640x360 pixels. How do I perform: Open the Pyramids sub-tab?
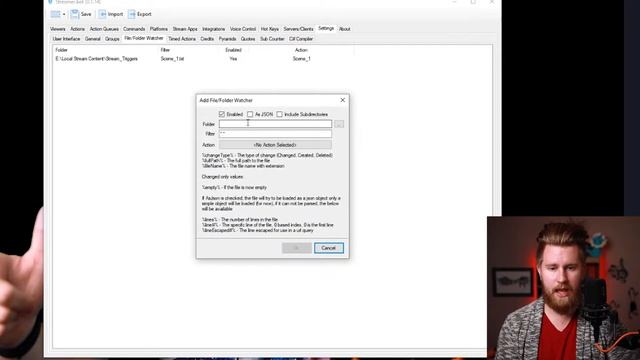coord(227,39)
